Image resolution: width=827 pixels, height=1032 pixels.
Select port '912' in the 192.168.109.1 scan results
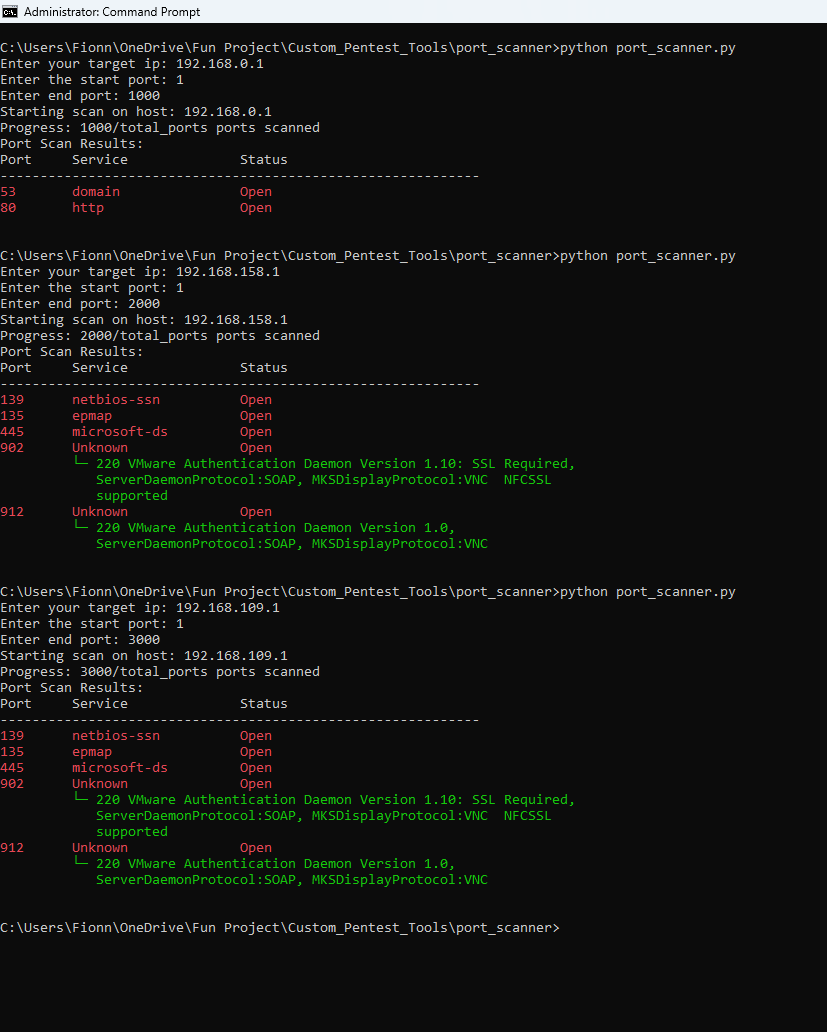pyautogui.click(x=12, y=848)
